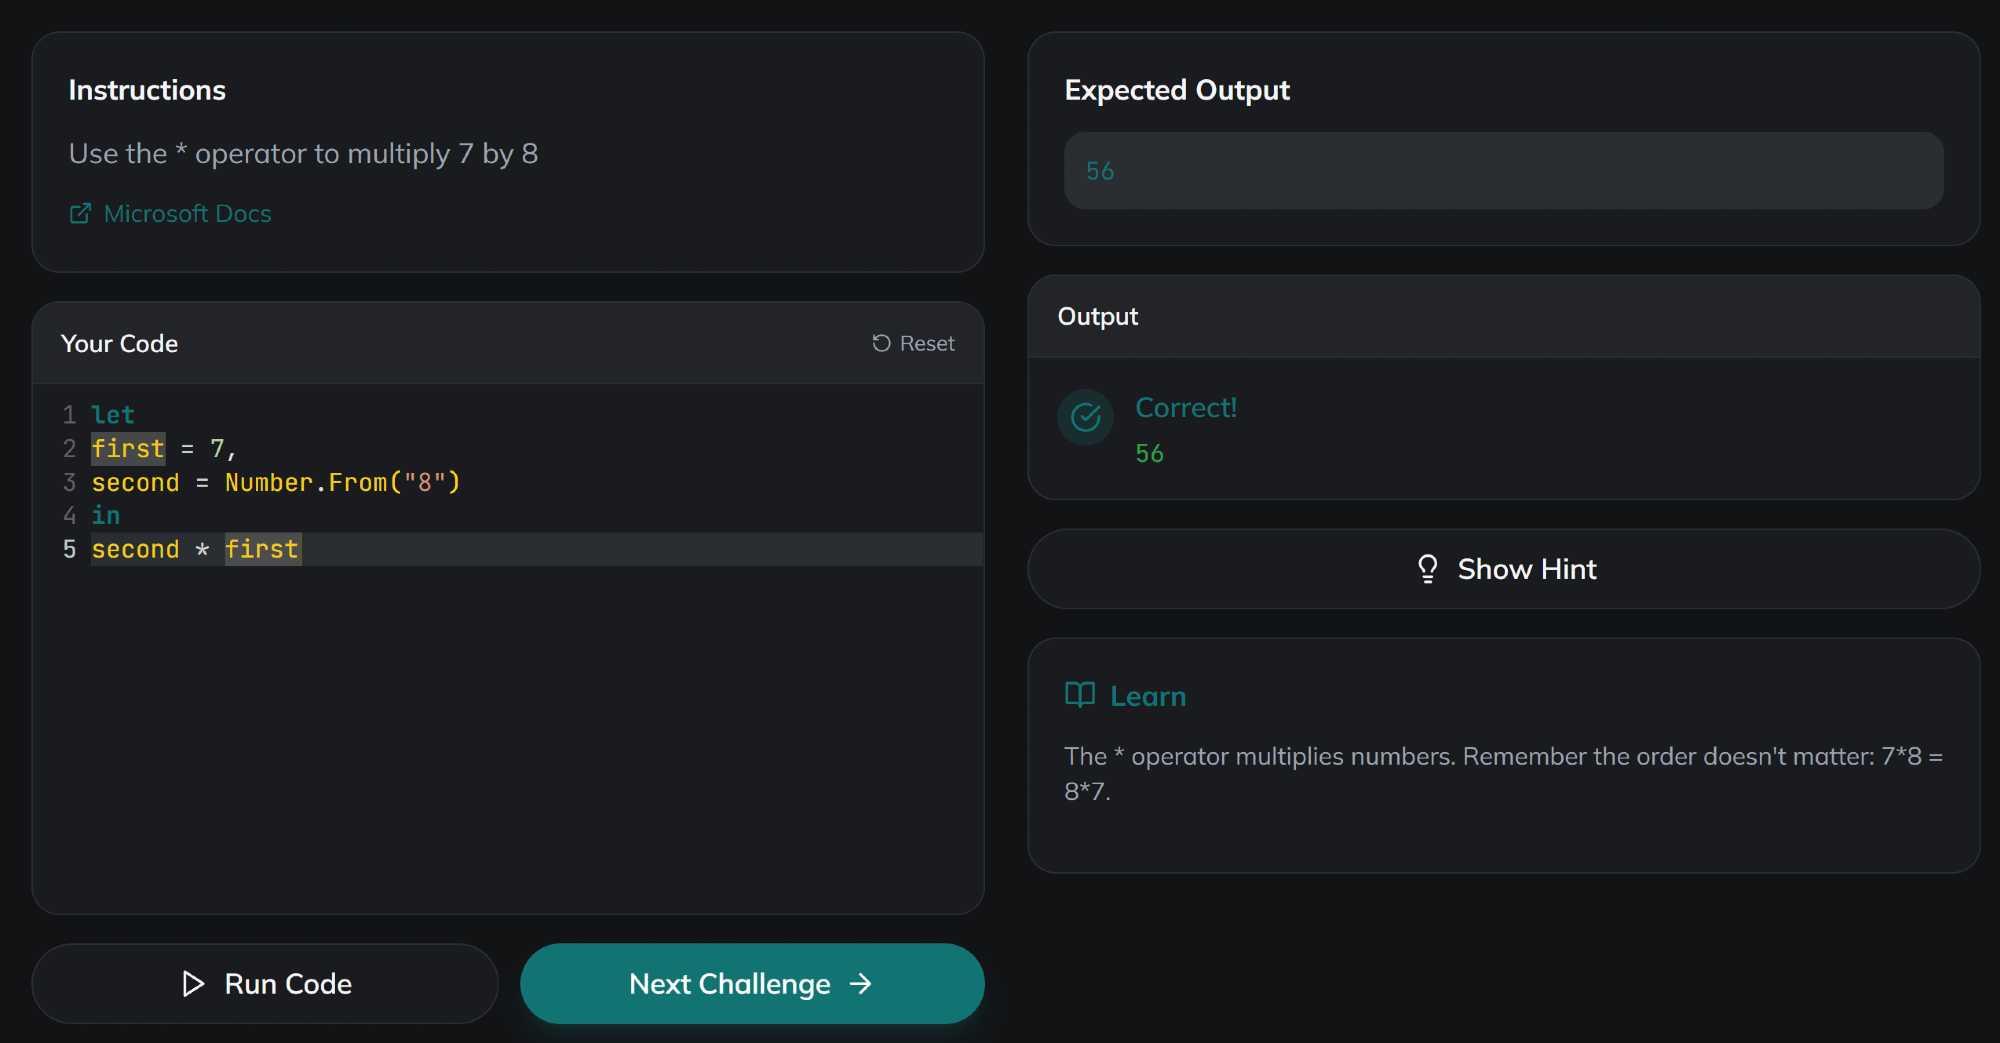This screenshot has height=1043, width=2000.
Task: Click the open book Learn icon
Action: [1080, 695]
